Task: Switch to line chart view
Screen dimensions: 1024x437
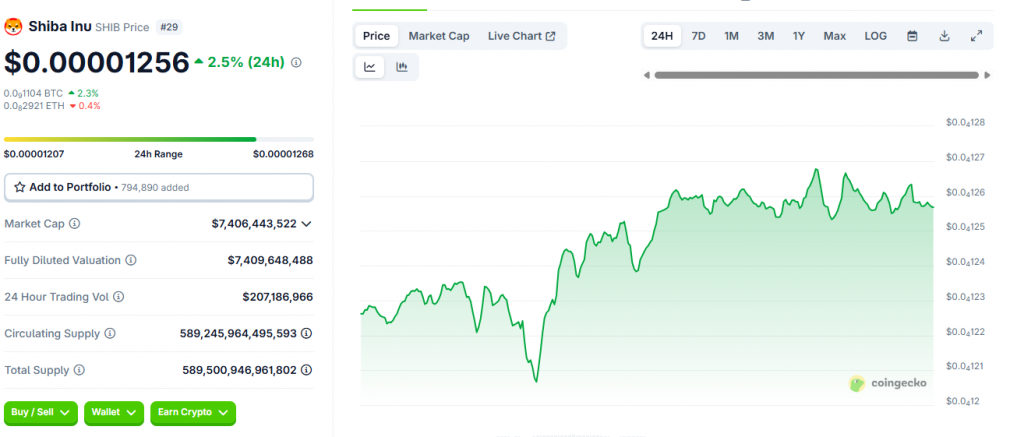Action: tap(370, 67)
